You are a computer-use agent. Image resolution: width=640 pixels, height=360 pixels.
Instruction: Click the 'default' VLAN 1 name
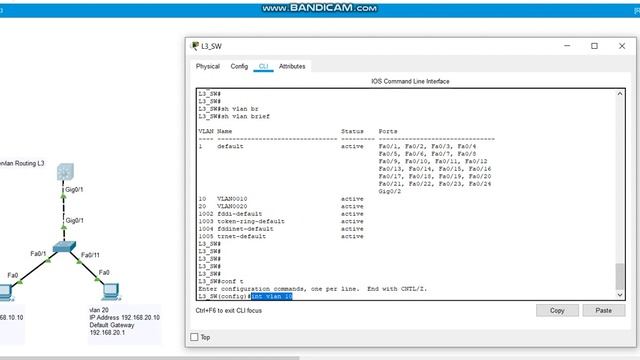click(x=230, y=146)
